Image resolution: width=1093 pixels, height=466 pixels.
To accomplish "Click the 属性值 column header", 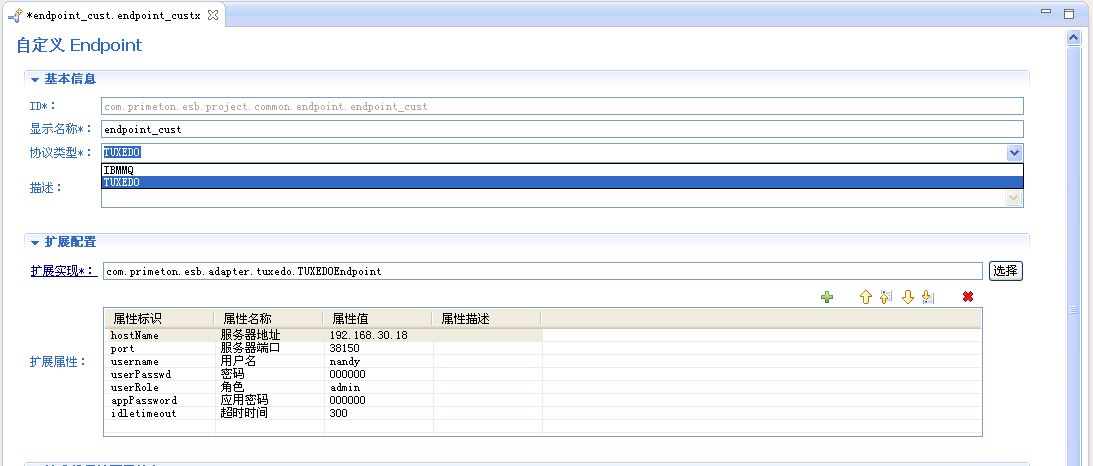I will point(349,318).
